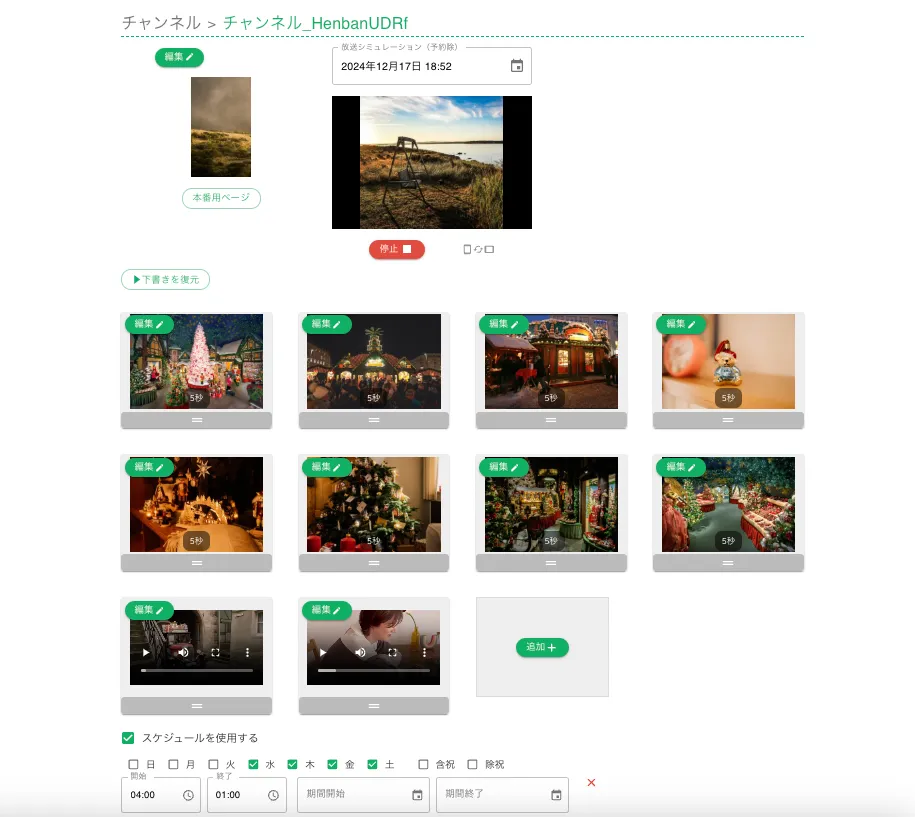Play the first video in the bottom row
Image resolution: width=915 pixels, height=817 pixels.
click(146, 653)
